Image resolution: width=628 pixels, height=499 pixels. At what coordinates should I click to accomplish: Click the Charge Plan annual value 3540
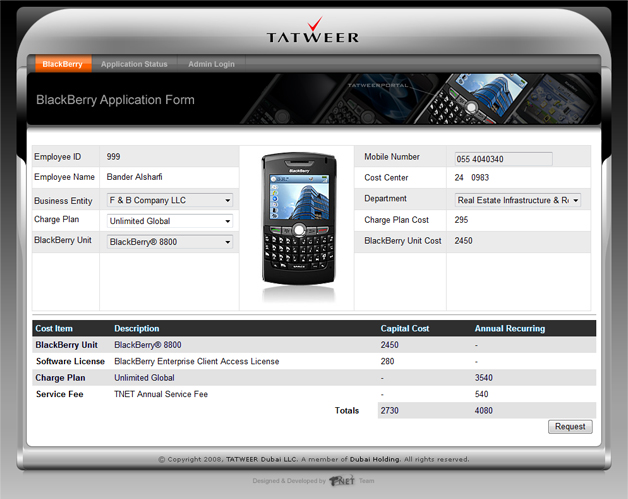pyautogui.click(x=484, y=378)
